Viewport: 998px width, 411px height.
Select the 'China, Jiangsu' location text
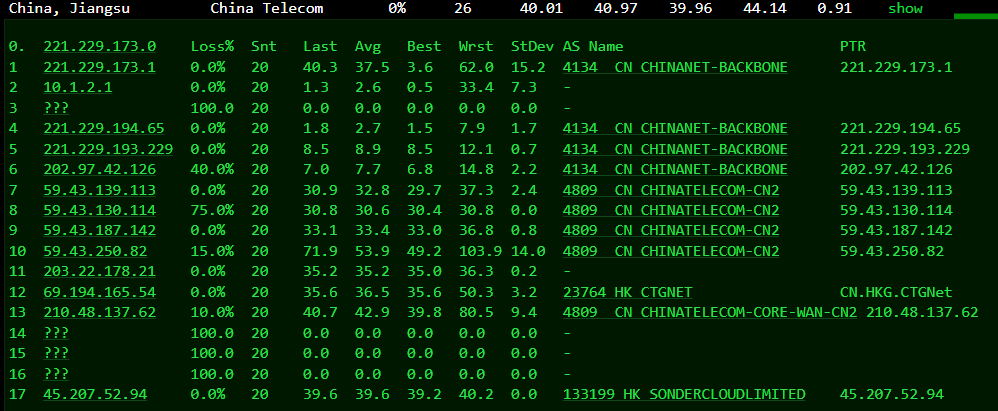69,8
